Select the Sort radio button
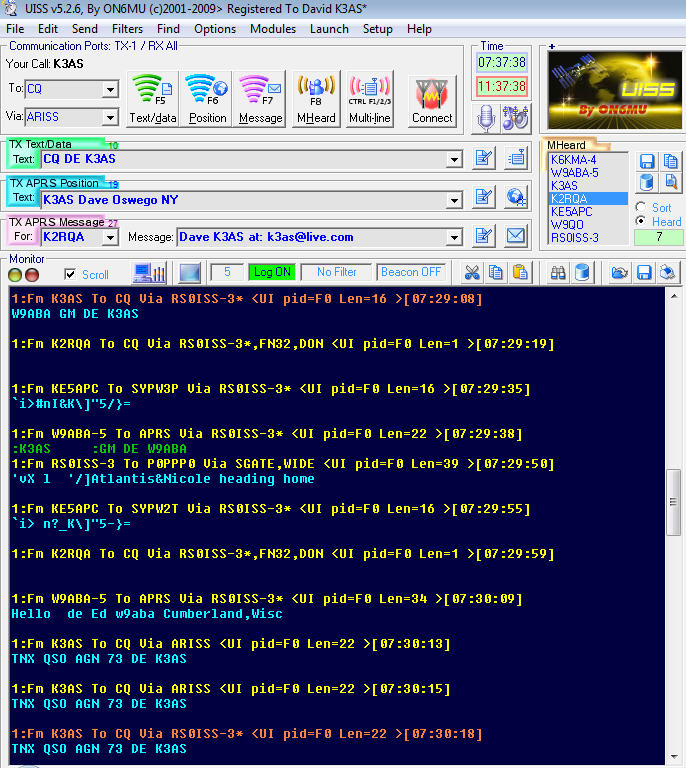 (640, 207)
